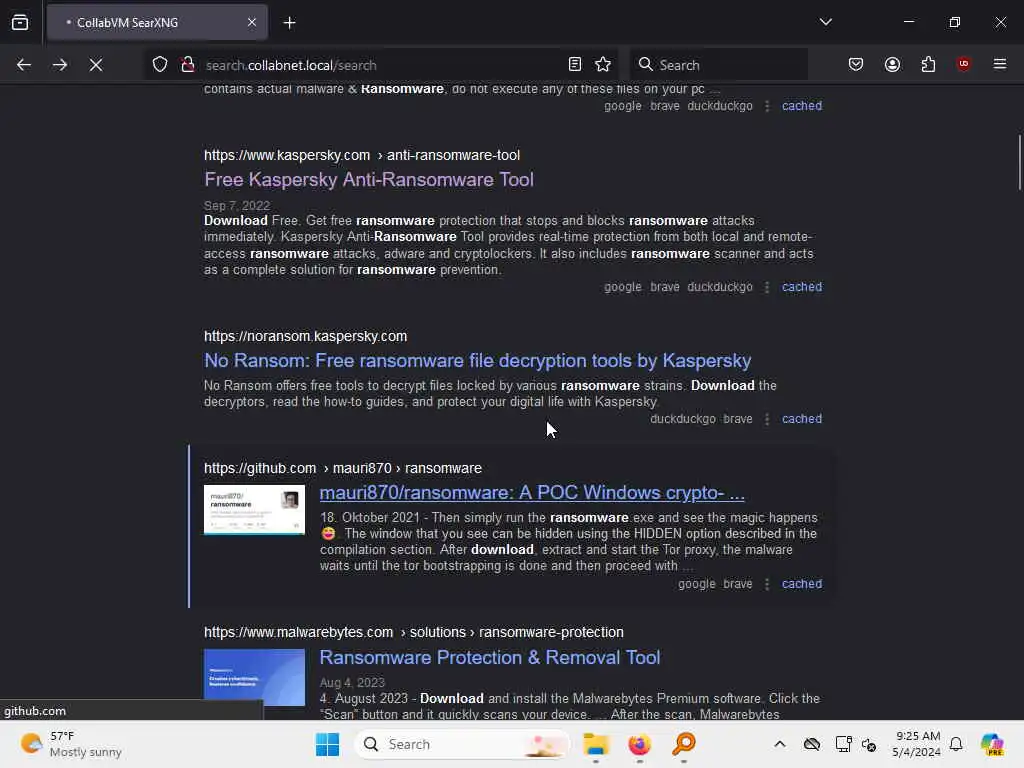Click the search.collabnet.local address bar

coord(382,65)
